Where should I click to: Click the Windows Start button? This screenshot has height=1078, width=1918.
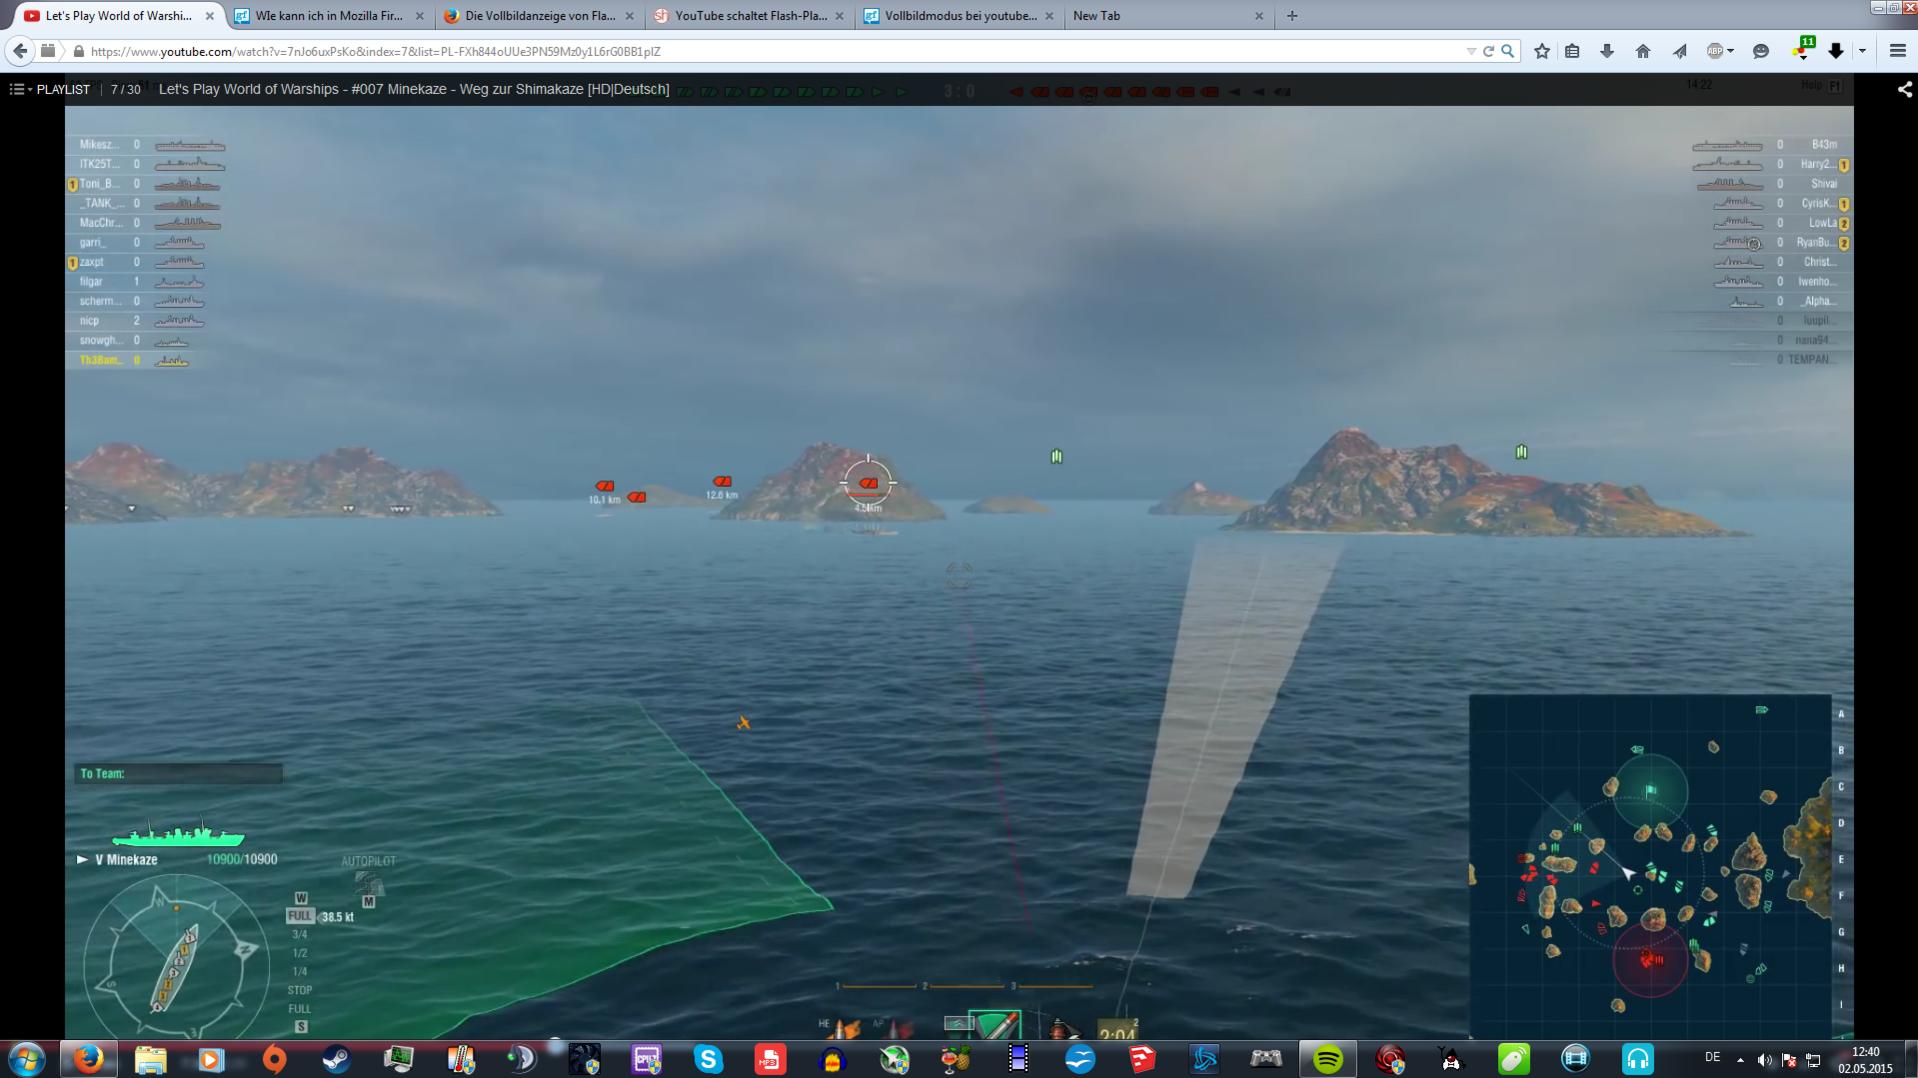(26, 1059)
